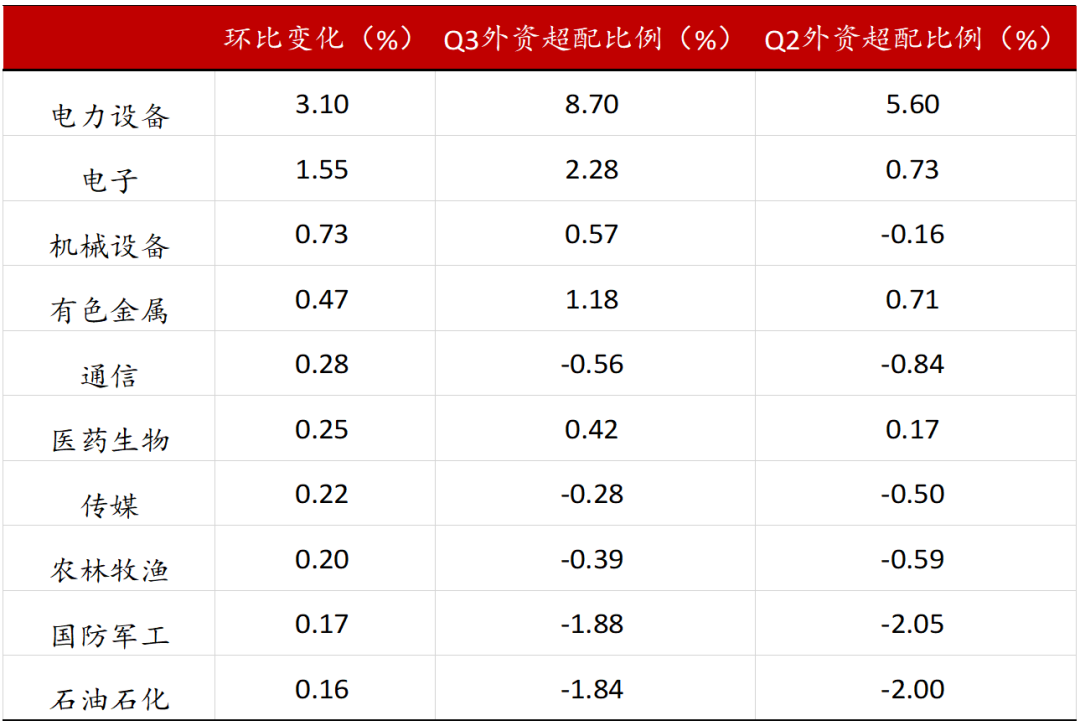The image size is (1080, 726).
Task: Click the 石油石化 row label
Action: (110, 699)
